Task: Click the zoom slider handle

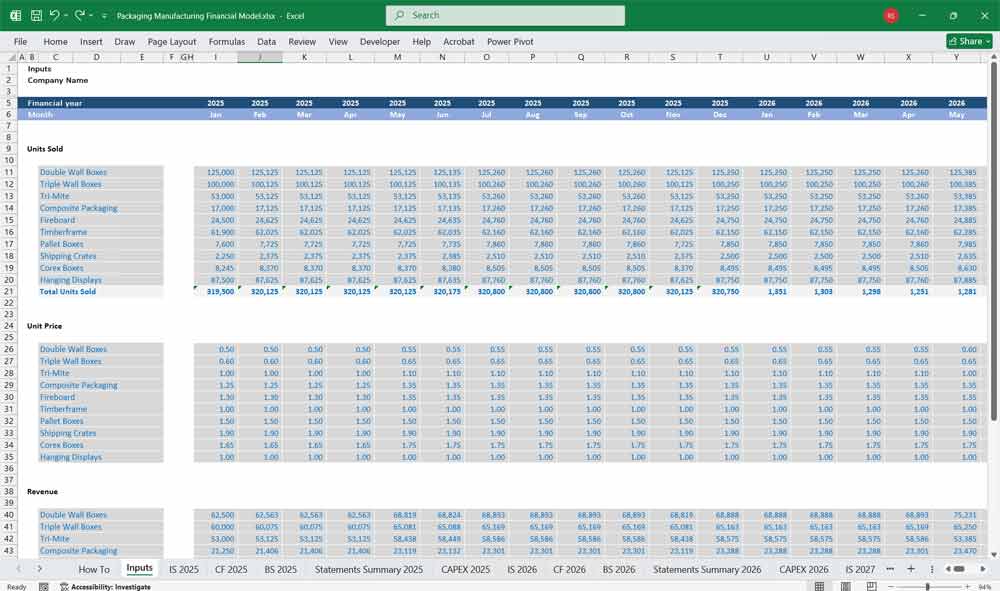Action: point(927,587)
